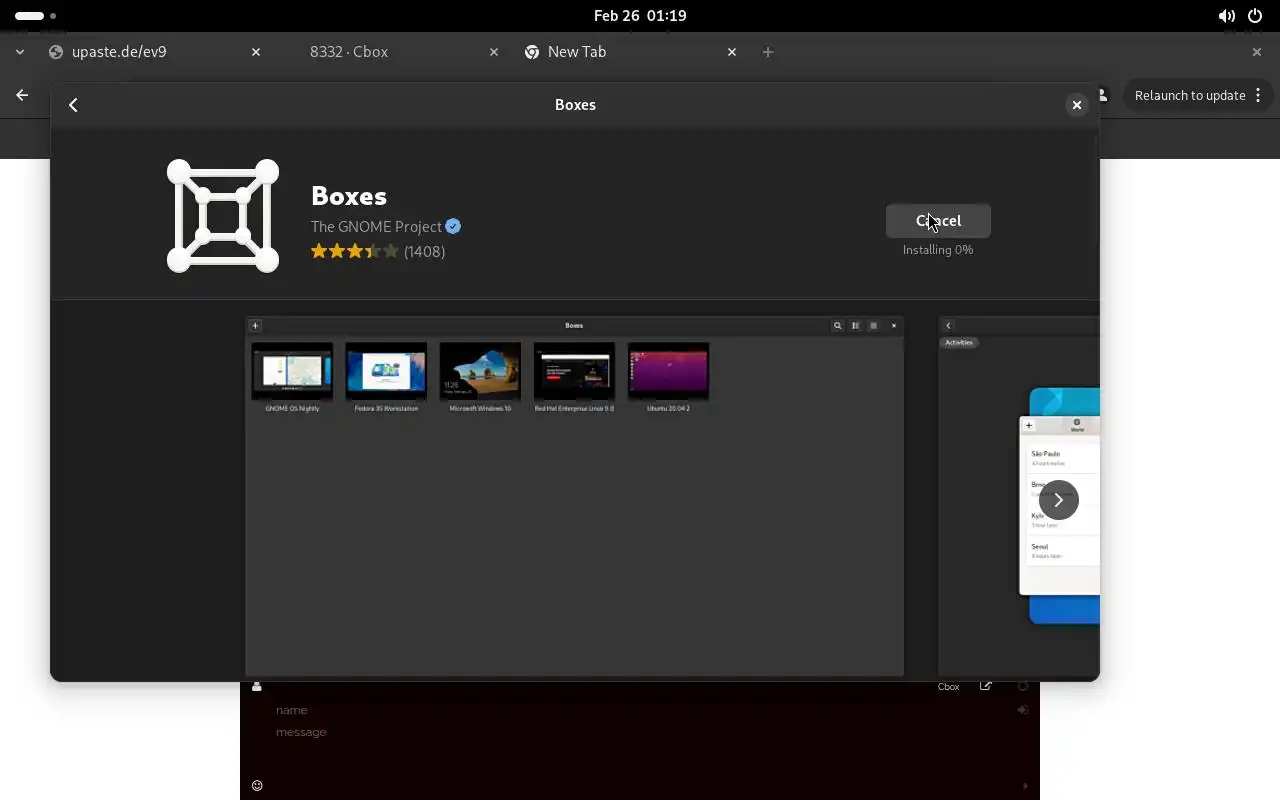Open the browser three-dot menu

pos(1258,96)
